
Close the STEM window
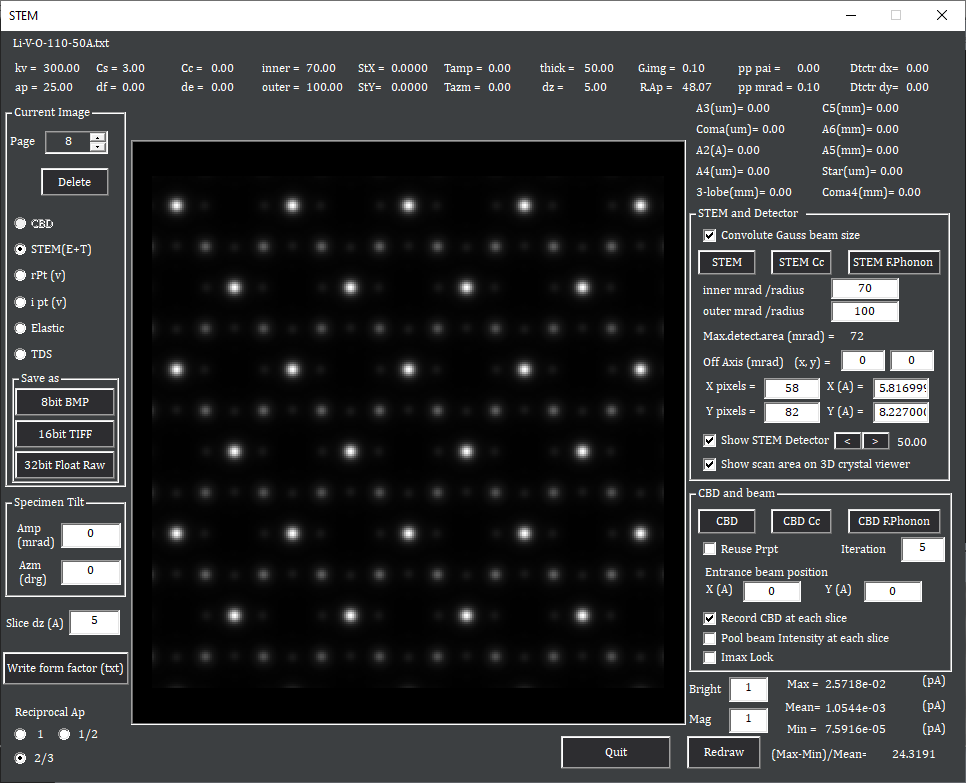click(x=942, y=15)
